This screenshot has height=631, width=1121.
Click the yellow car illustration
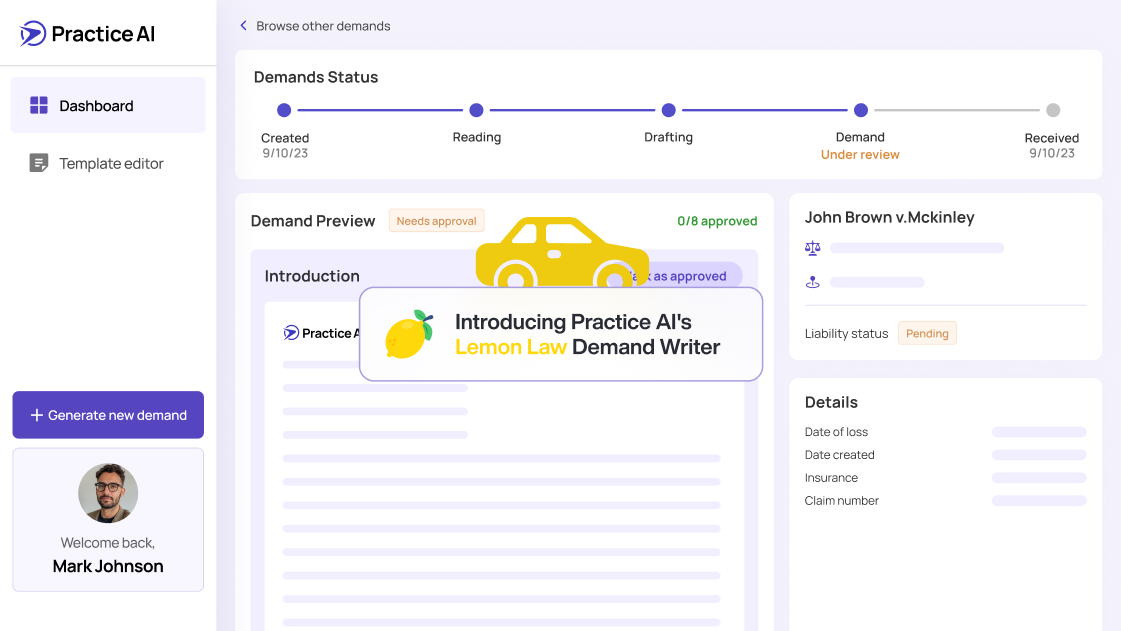562,252
